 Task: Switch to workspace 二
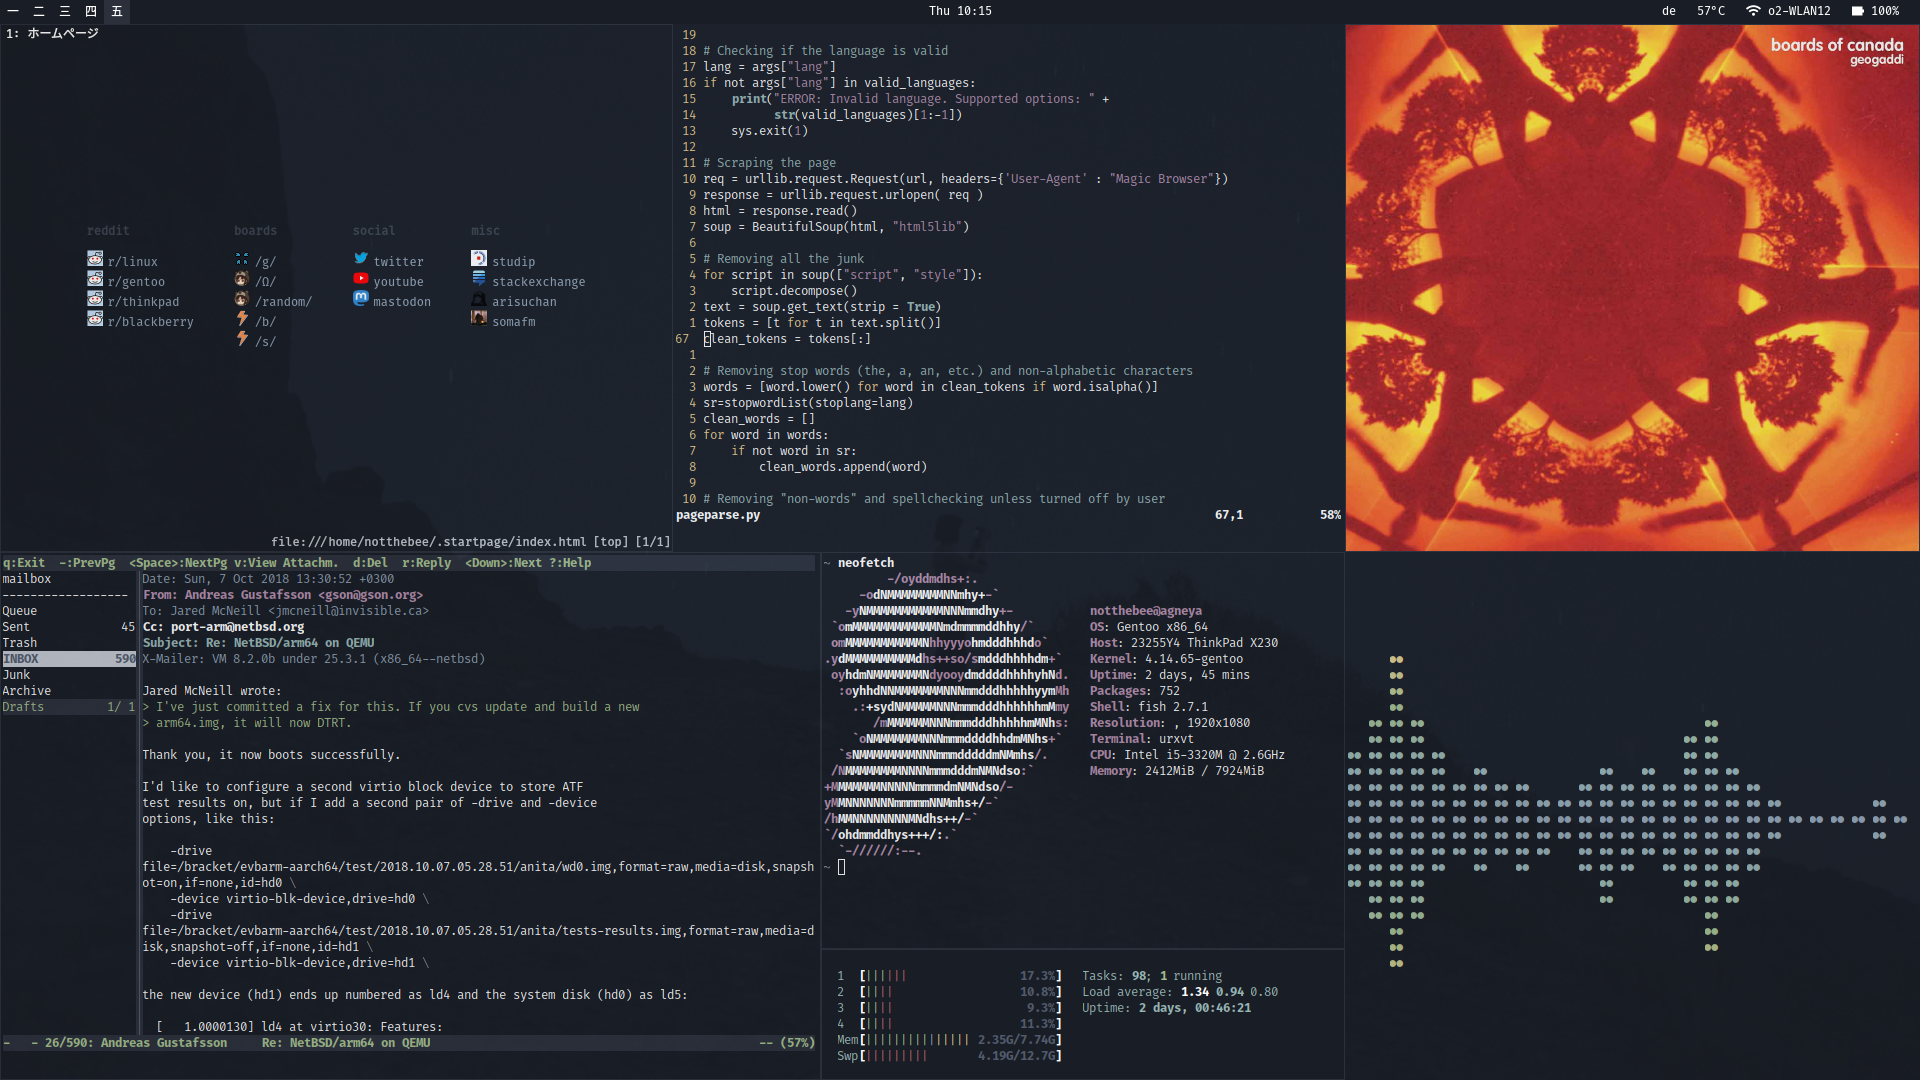point(39,11)
